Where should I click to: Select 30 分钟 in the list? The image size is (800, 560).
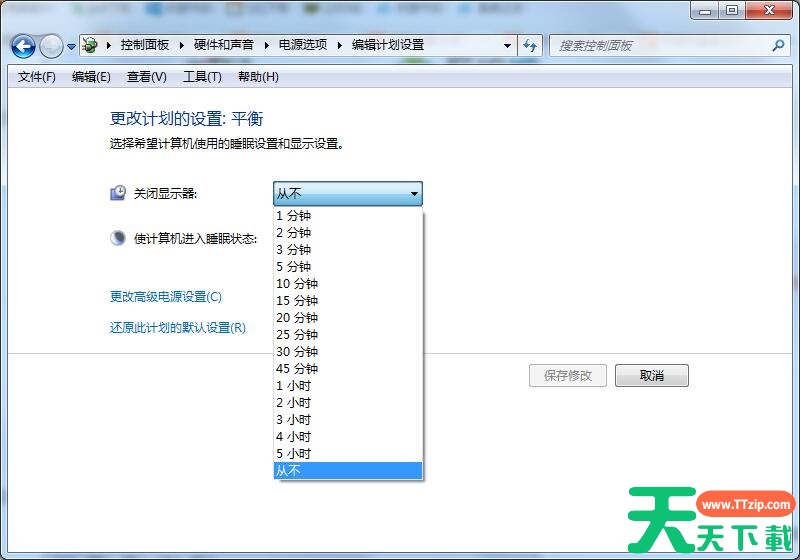coord(348,352)
